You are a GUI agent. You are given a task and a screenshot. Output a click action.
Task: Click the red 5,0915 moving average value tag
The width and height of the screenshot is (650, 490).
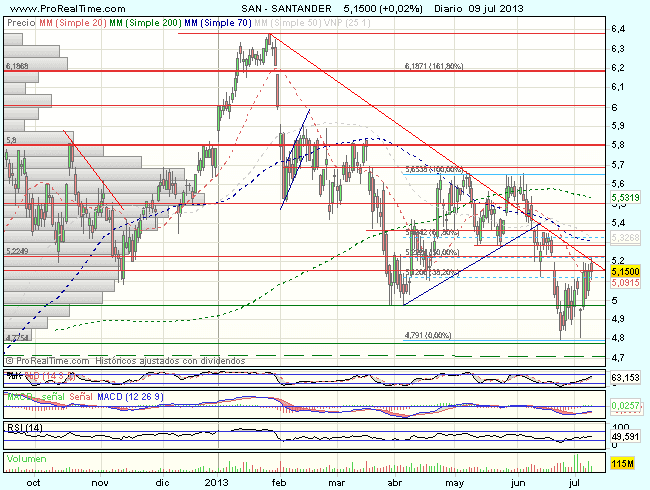click(624, 283)
